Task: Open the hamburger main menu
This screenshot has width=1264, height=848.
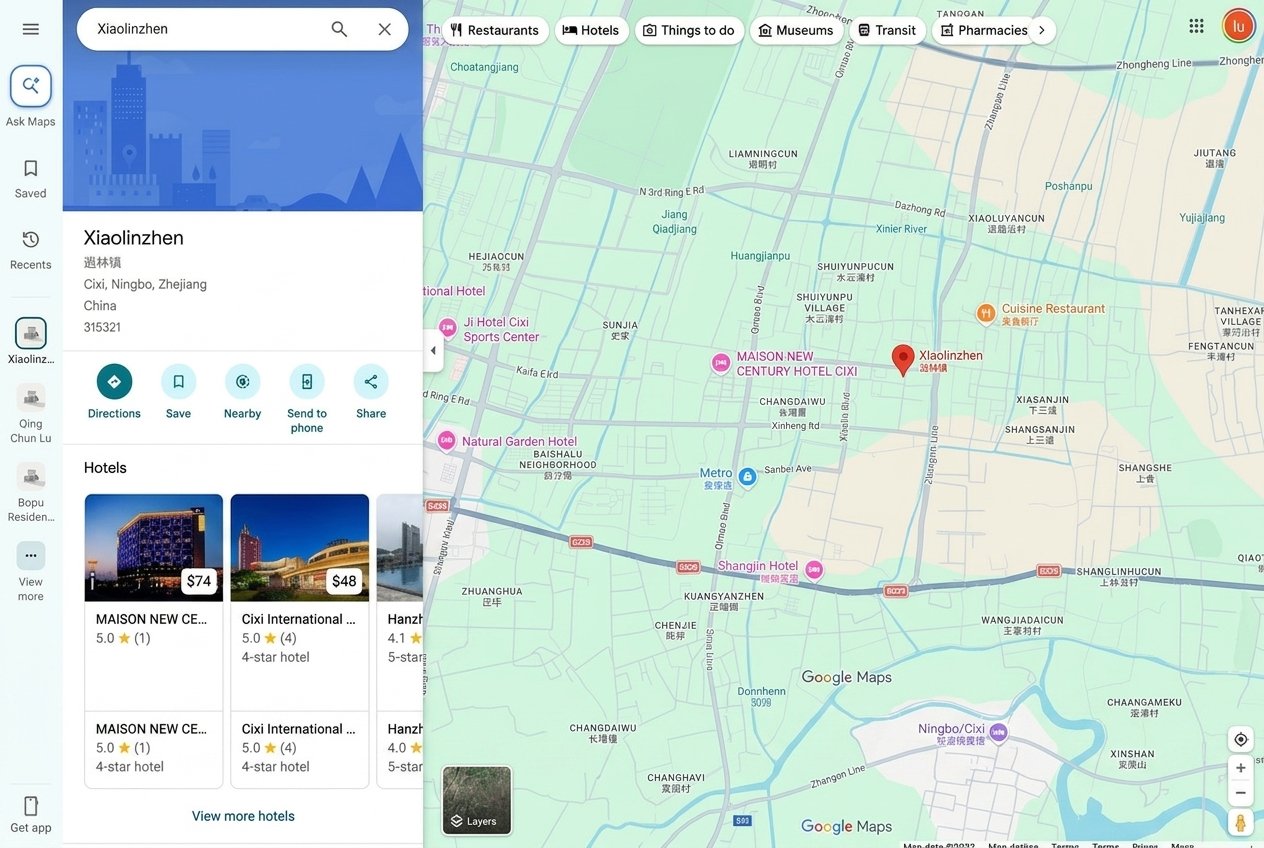Action: 30,29
